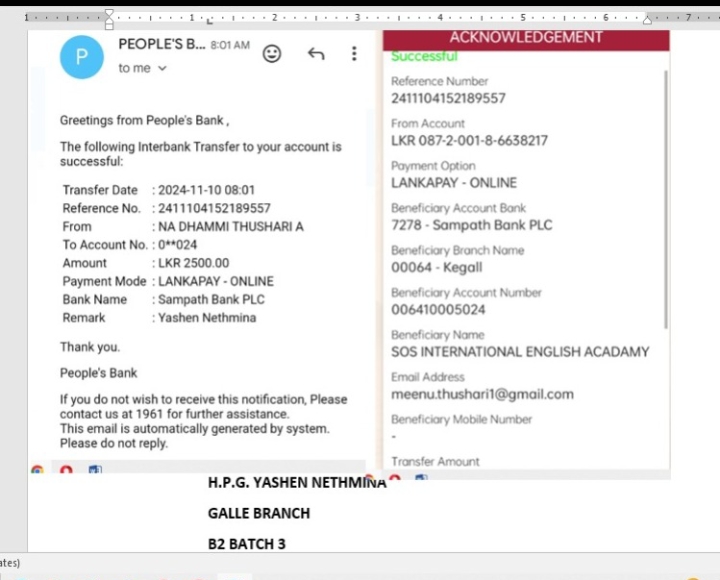Click From Account LKR 087-2-001-8-6638217
Viewport: 720px width, 580px height.
(469, 141)
